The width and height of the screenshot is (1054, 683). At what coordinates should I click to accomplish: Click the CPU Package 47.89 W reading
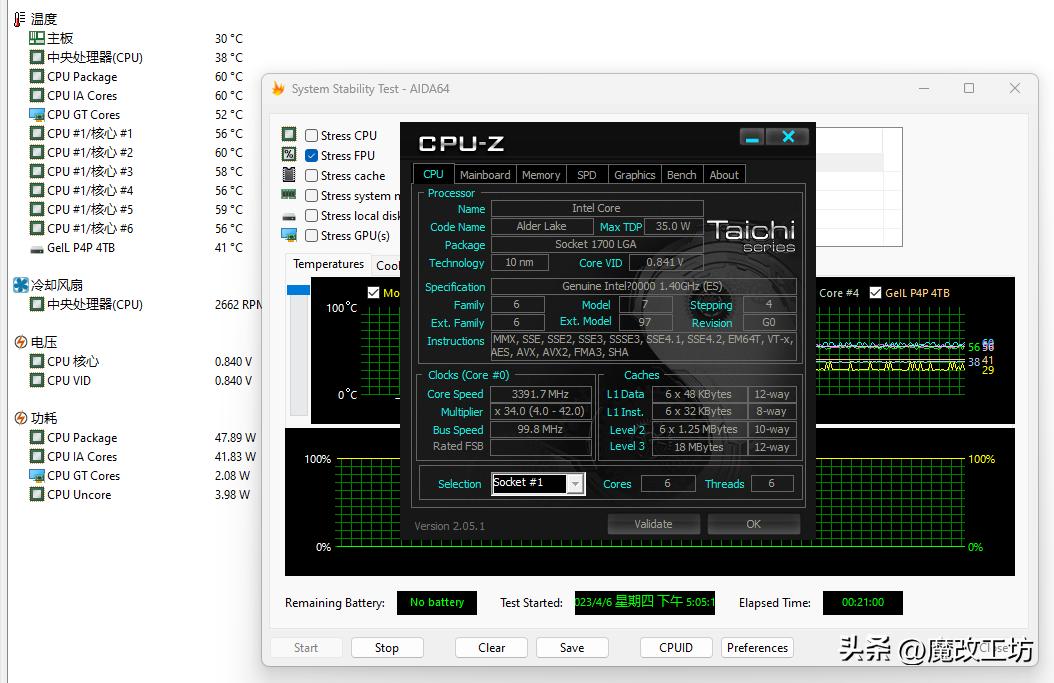point(235,438)
